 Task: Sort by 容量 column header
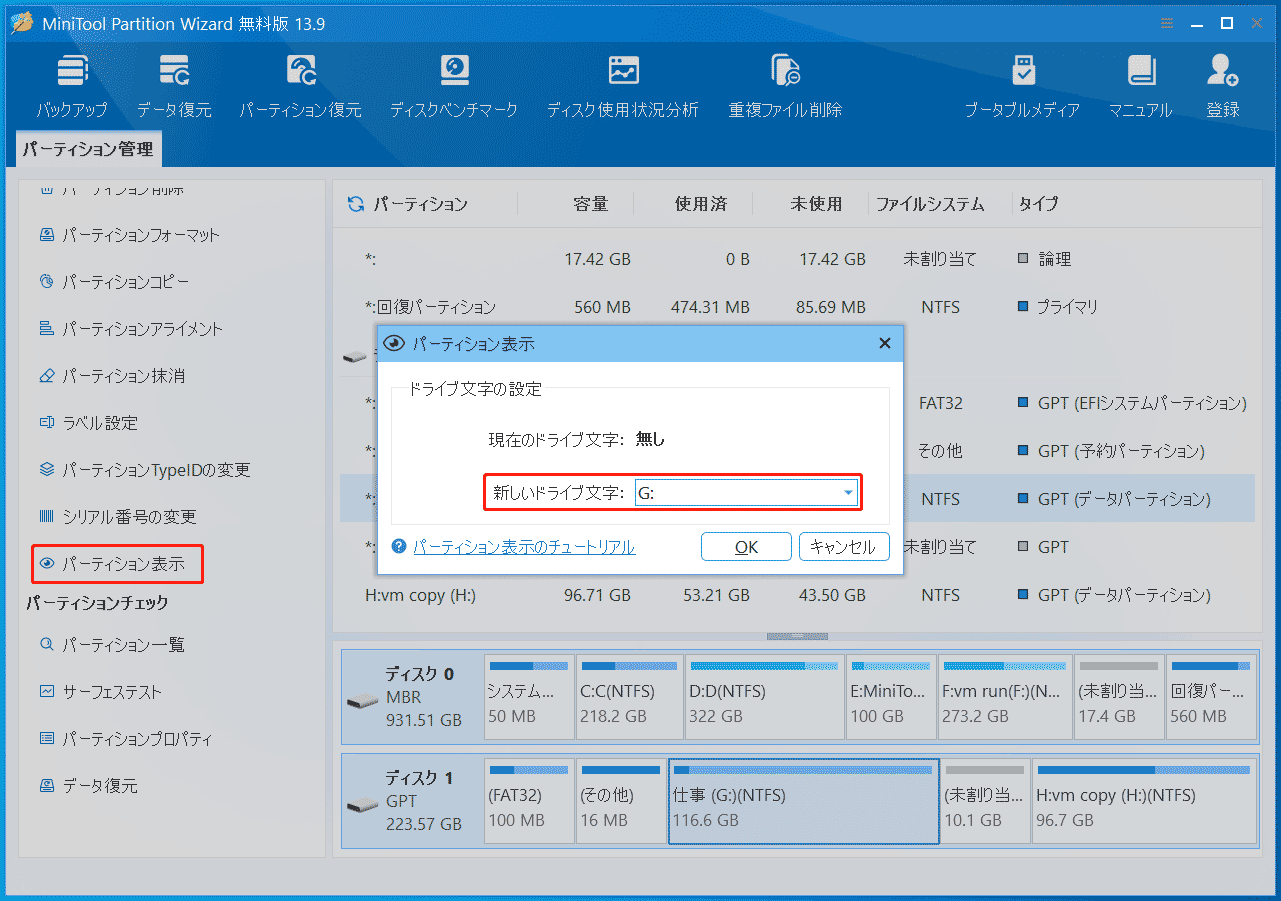pyautogui.click(x=590, y=204)
